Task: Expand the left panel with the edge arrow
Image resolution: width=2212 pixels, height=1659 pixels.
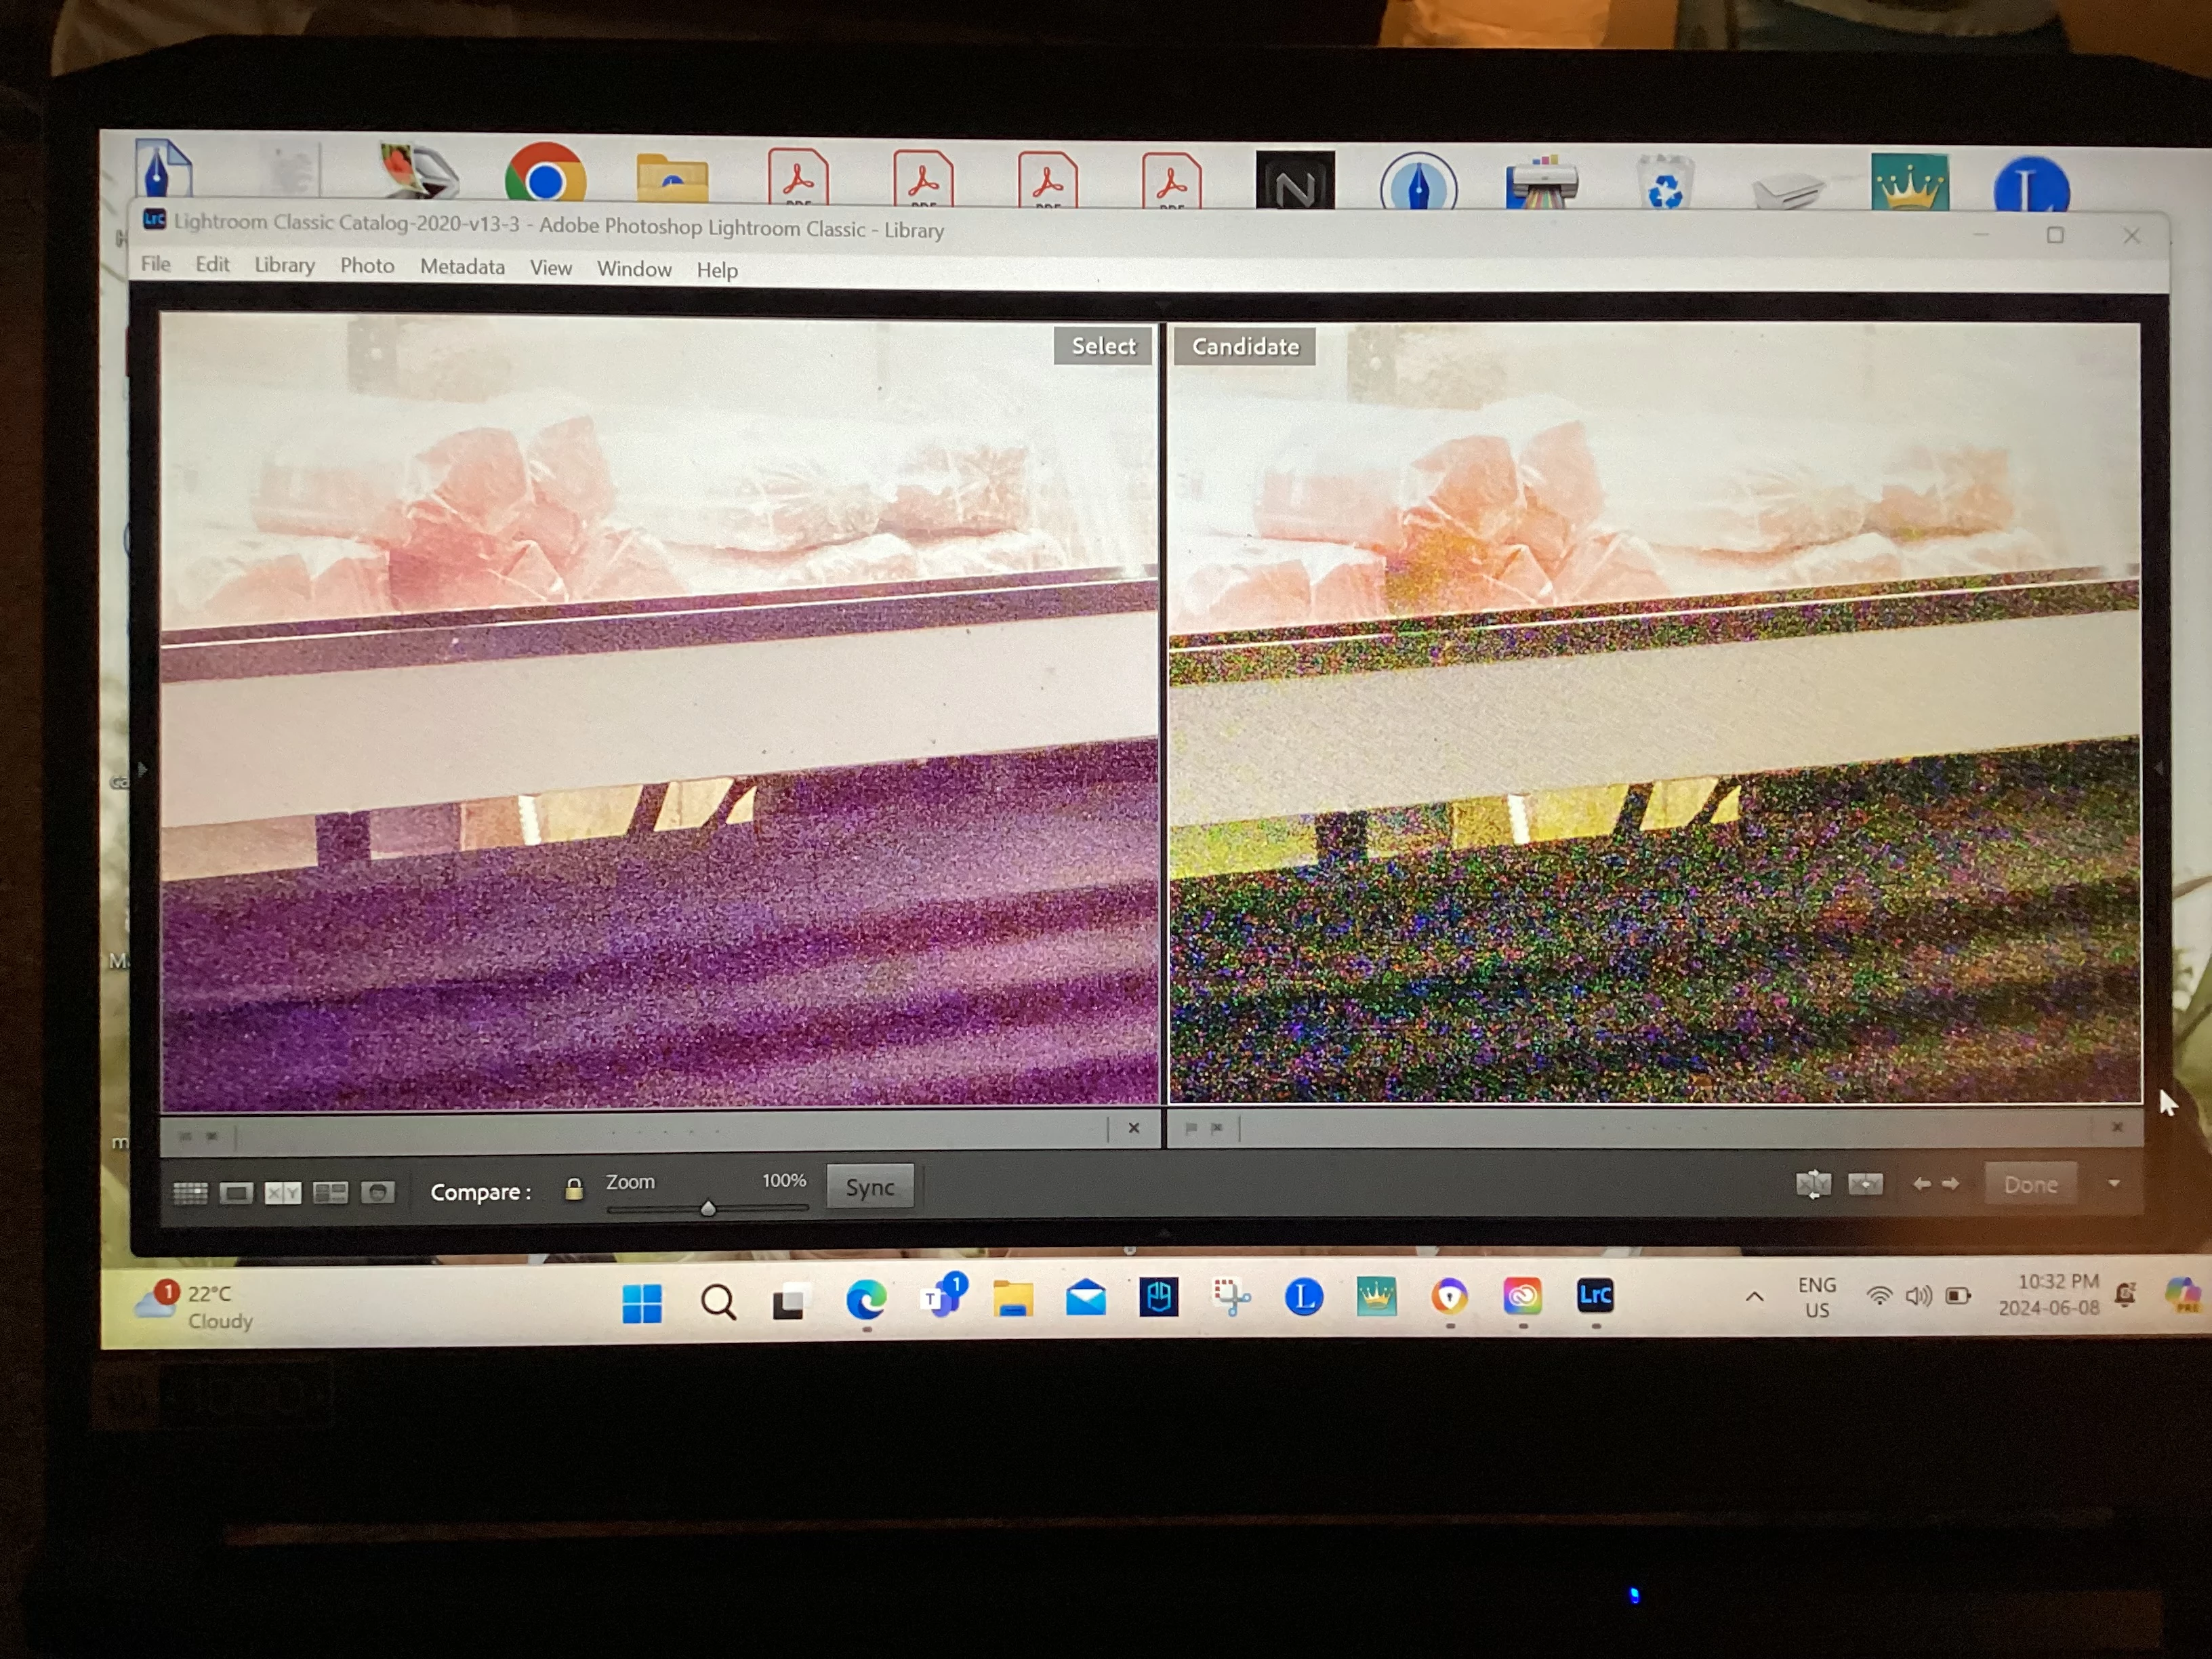Action: coord(142,769)
